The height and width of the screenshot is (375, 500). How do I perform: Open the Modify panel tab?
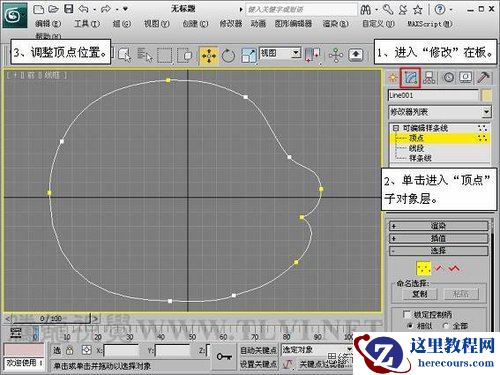click(411, 78)
